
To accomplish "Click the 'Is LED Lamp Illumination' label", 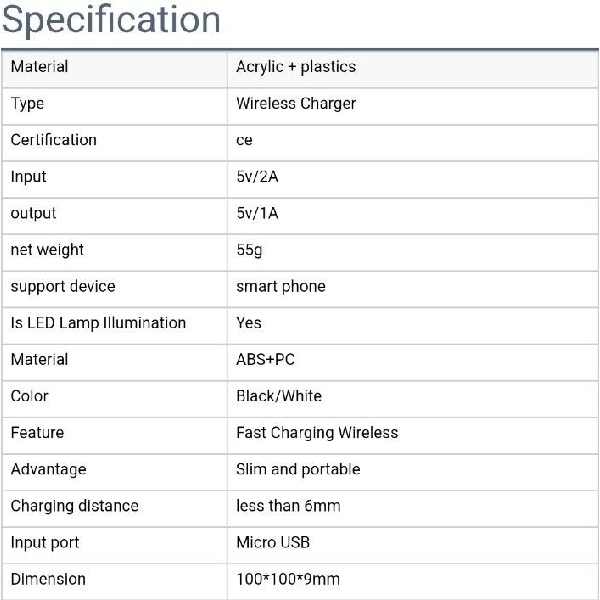I will (x=98, y=323).
